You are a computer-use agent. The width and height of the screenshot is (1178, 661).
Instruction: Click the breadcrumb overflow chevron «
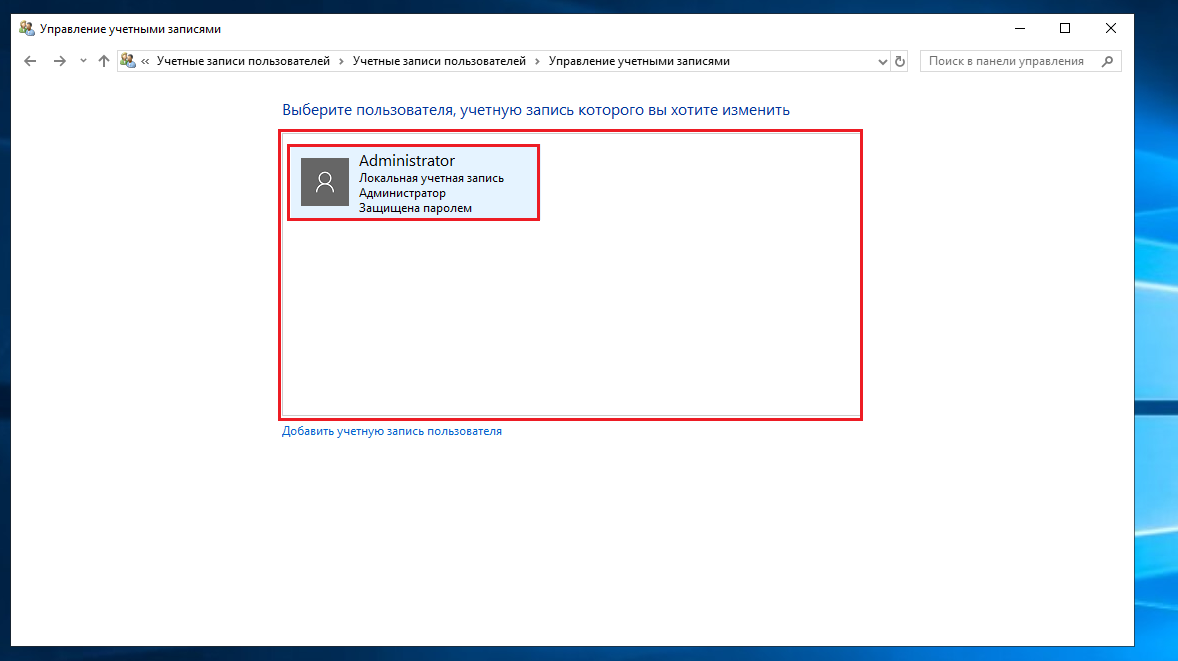pos(145,61)
